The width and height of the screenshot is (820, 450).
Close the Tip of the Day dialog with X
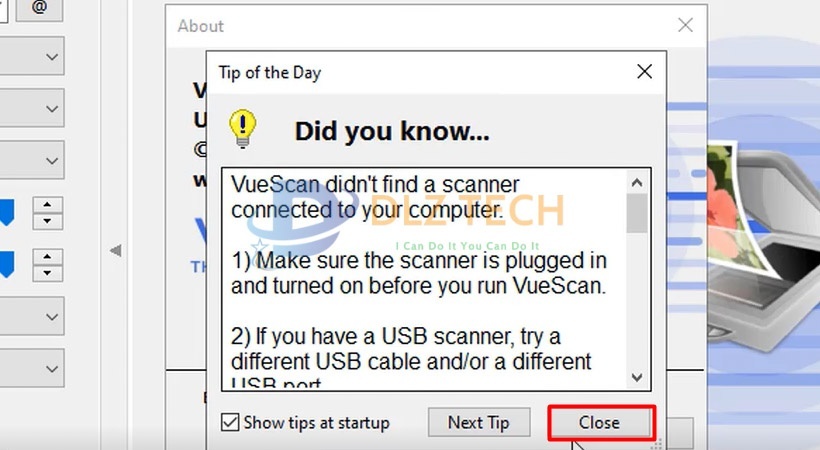click(644, 72)
